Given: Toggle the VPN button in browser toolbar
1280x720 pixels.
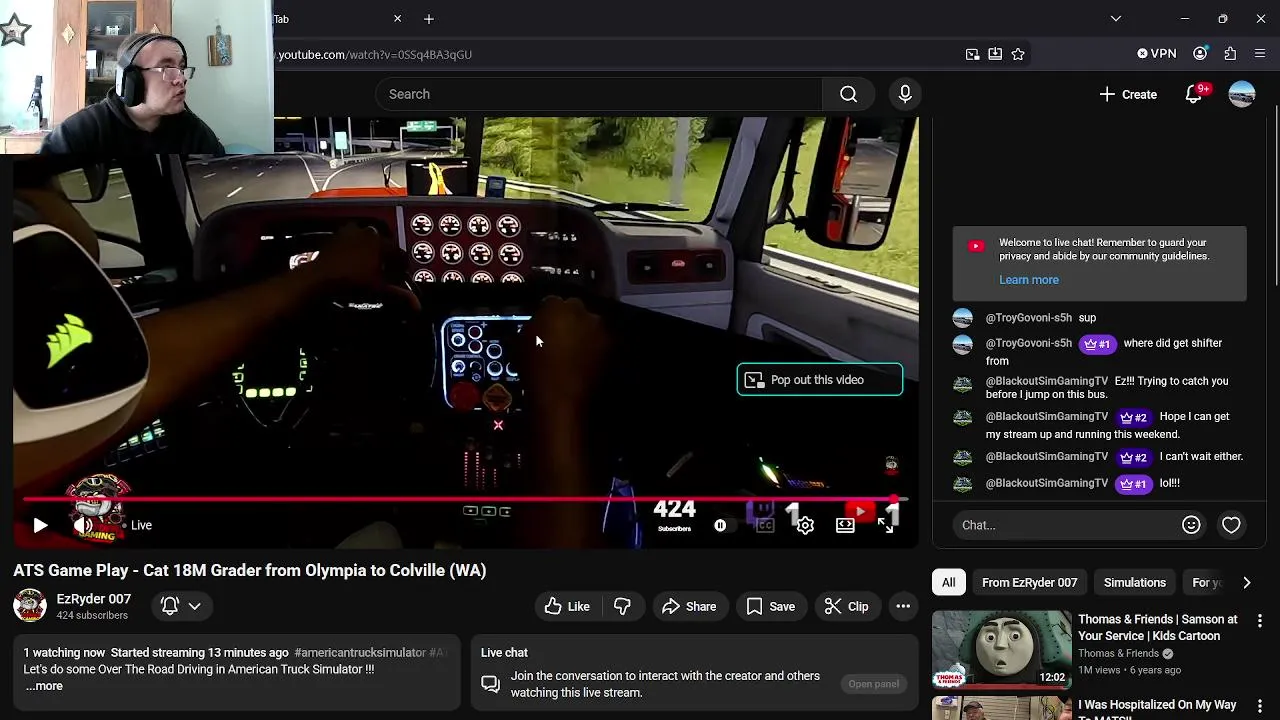Looking at the screenshot, I should (x=1157, y=54).
